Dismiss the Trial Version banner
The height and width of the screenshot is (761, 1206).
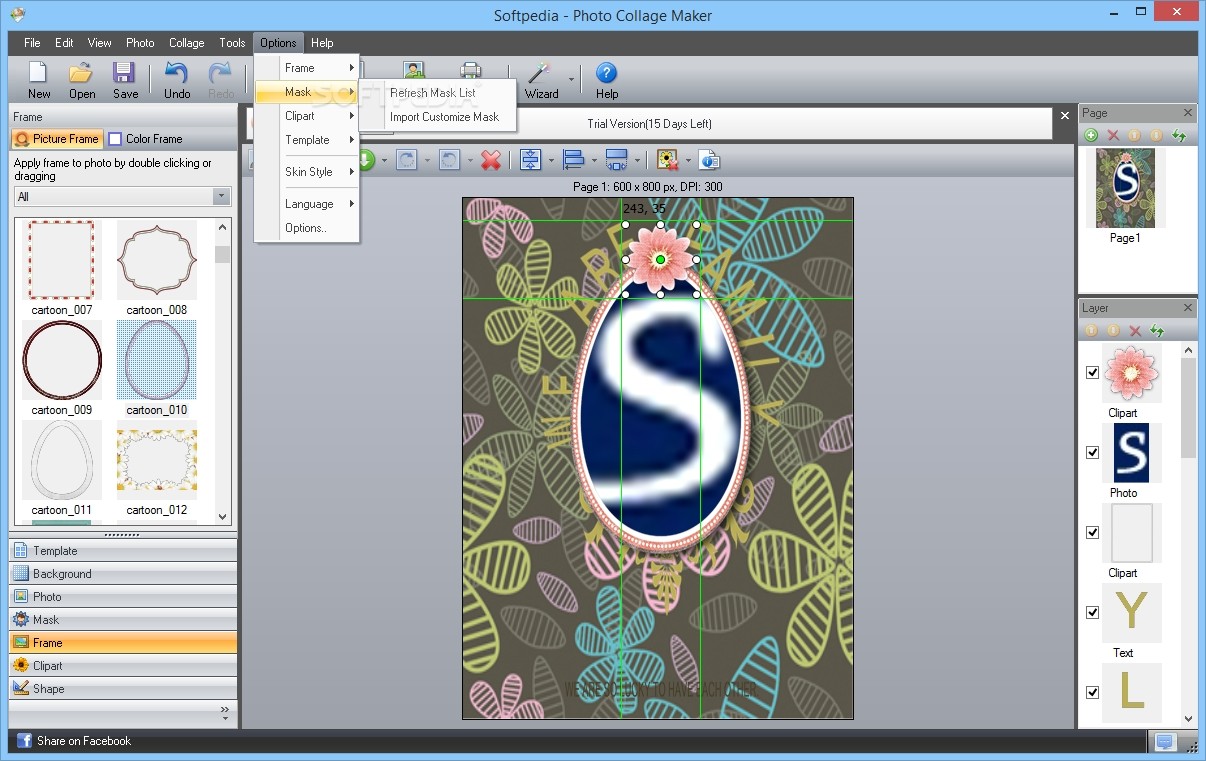[1064, 116]
